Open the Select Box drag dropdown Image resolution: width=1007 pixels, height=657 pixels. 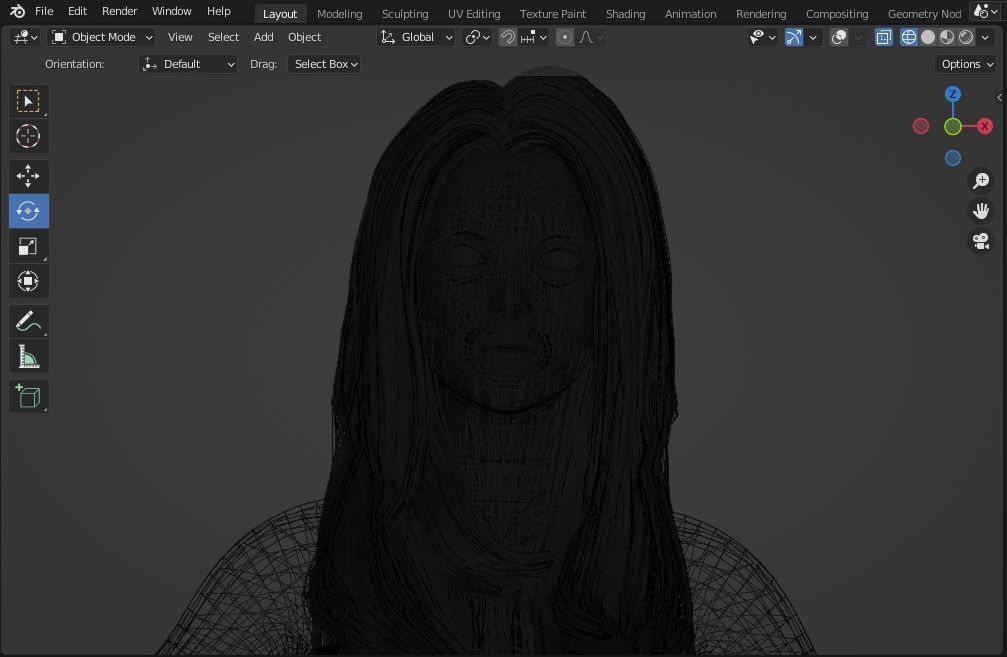point(324,64)
